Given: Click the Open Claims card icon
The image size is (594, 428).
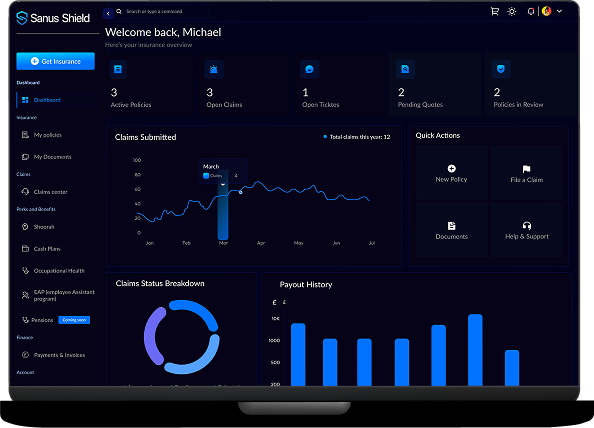Looking at the screenshot, I should (214, 69).
